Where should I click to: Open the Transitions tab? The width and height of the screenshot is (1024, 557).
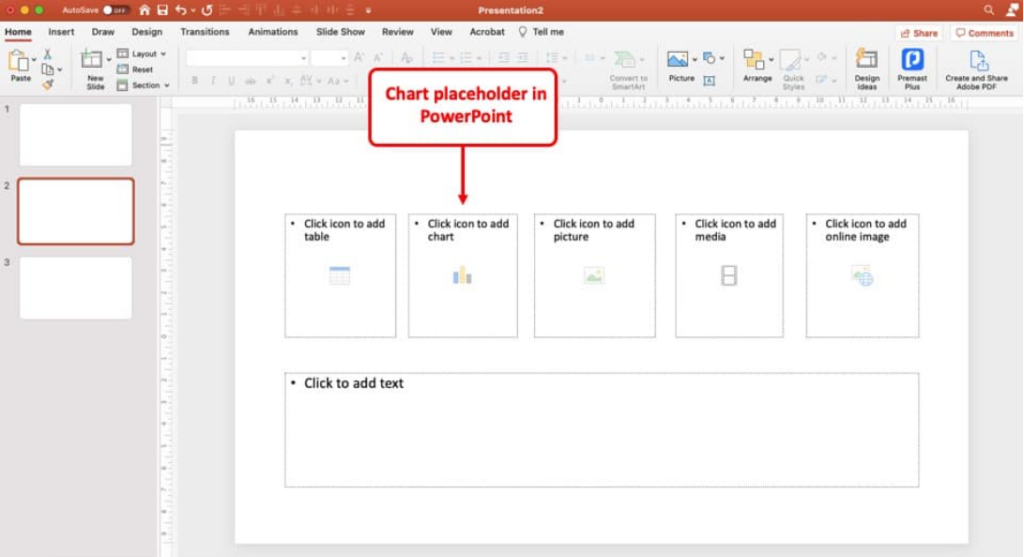pyautogui.click(x=205, y=32)
